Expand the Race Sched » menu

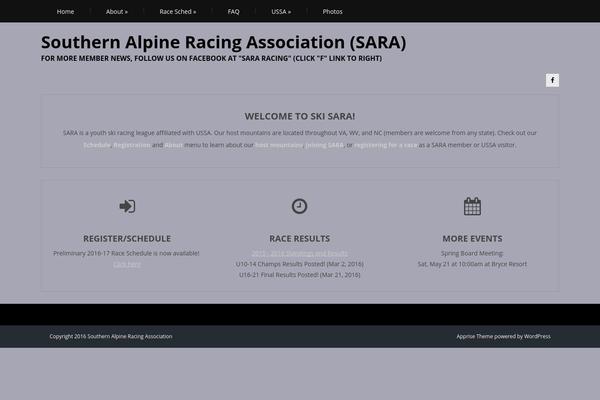coord(178,12)
